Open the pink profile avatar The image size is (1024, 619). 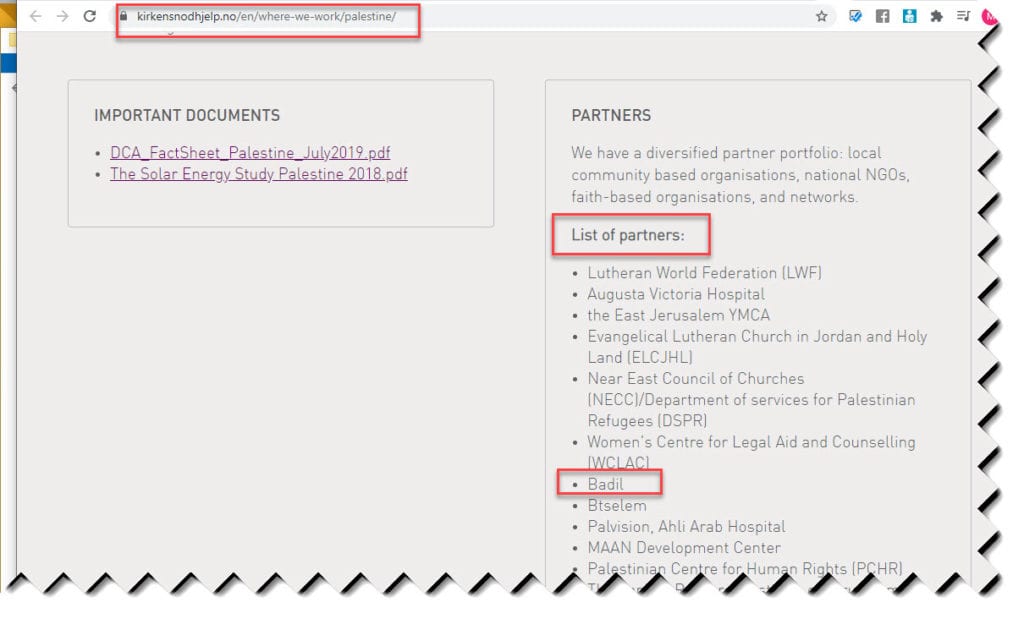pyautogui.click(x=988, y=16)
